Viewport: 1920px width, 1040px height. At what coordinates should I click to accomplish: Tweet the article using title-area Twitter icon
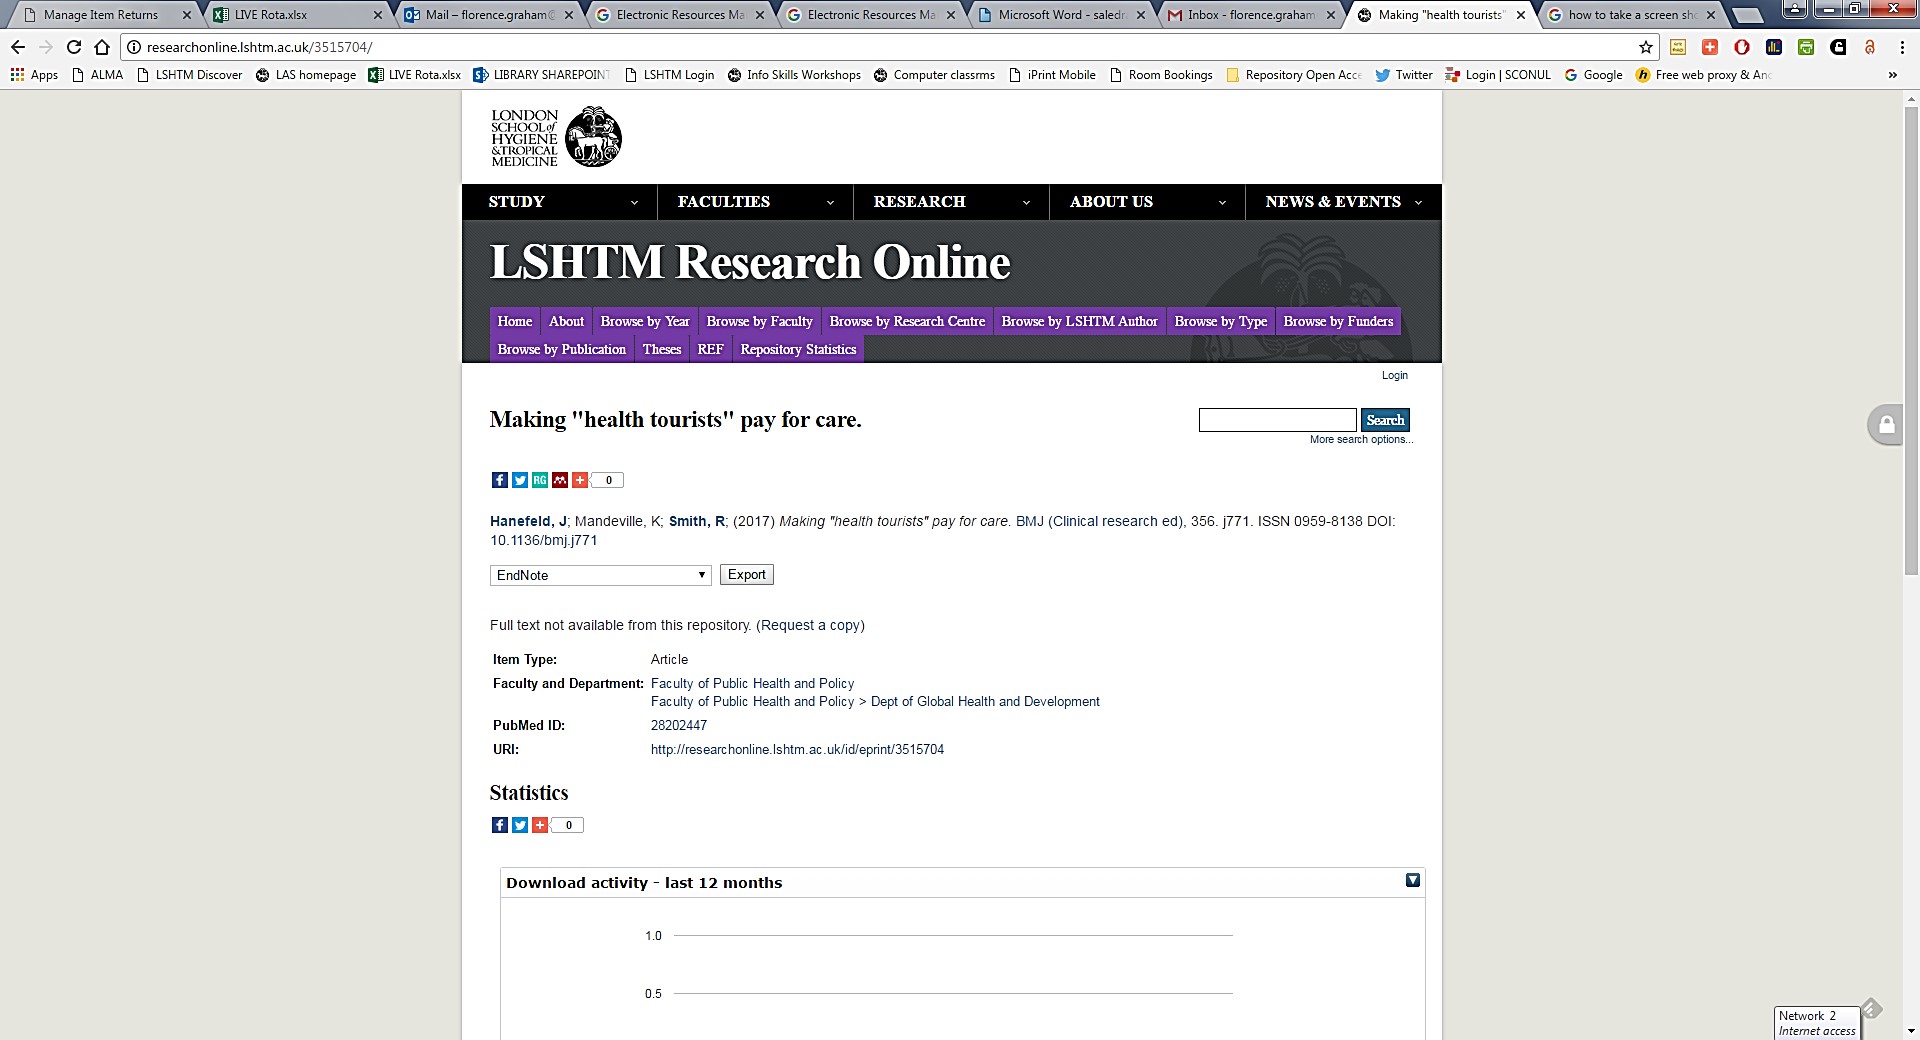pyautogui.click(x=519, y=480)
